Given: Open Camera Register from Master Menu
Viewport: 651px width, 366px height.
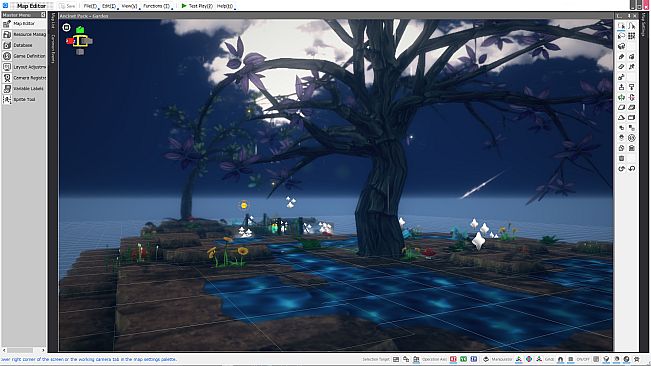Looking at the screenshot, I should (24, 78).
